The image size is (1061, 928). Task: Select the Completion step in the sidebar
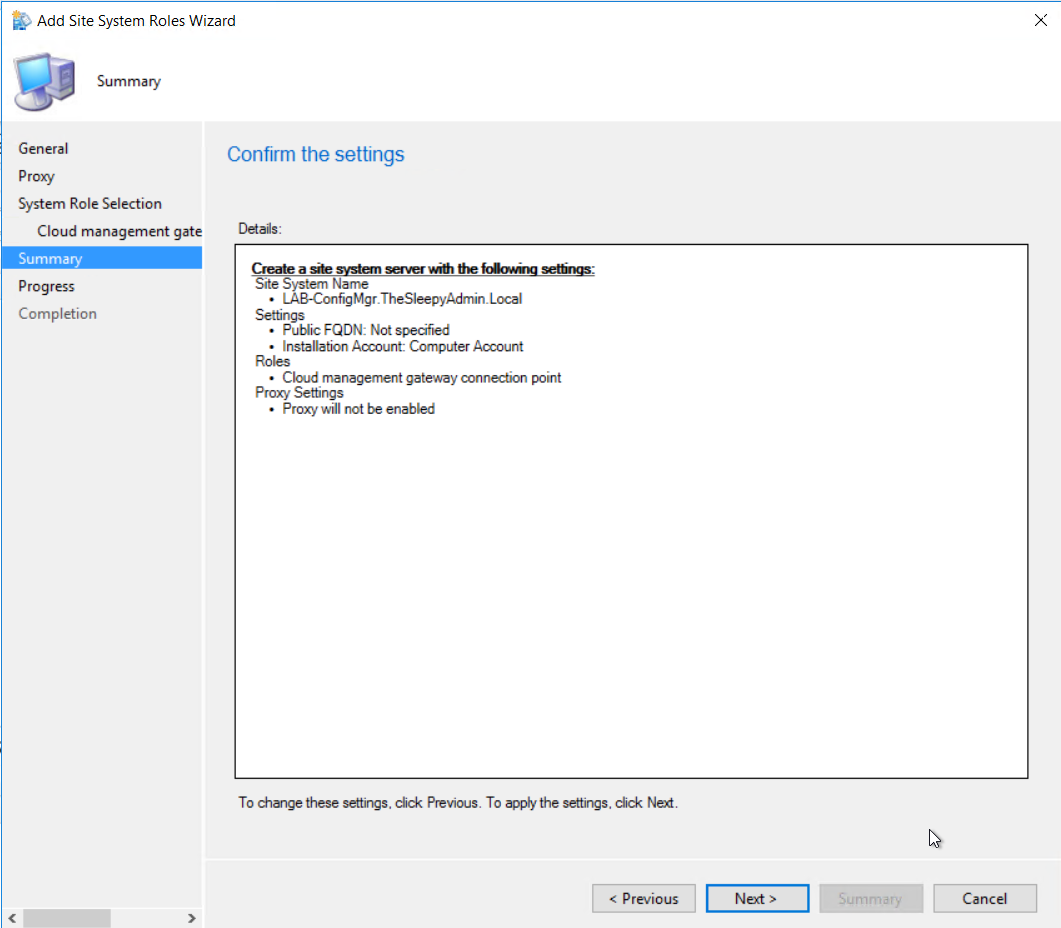pyautogui.click(x=57, y=313)
